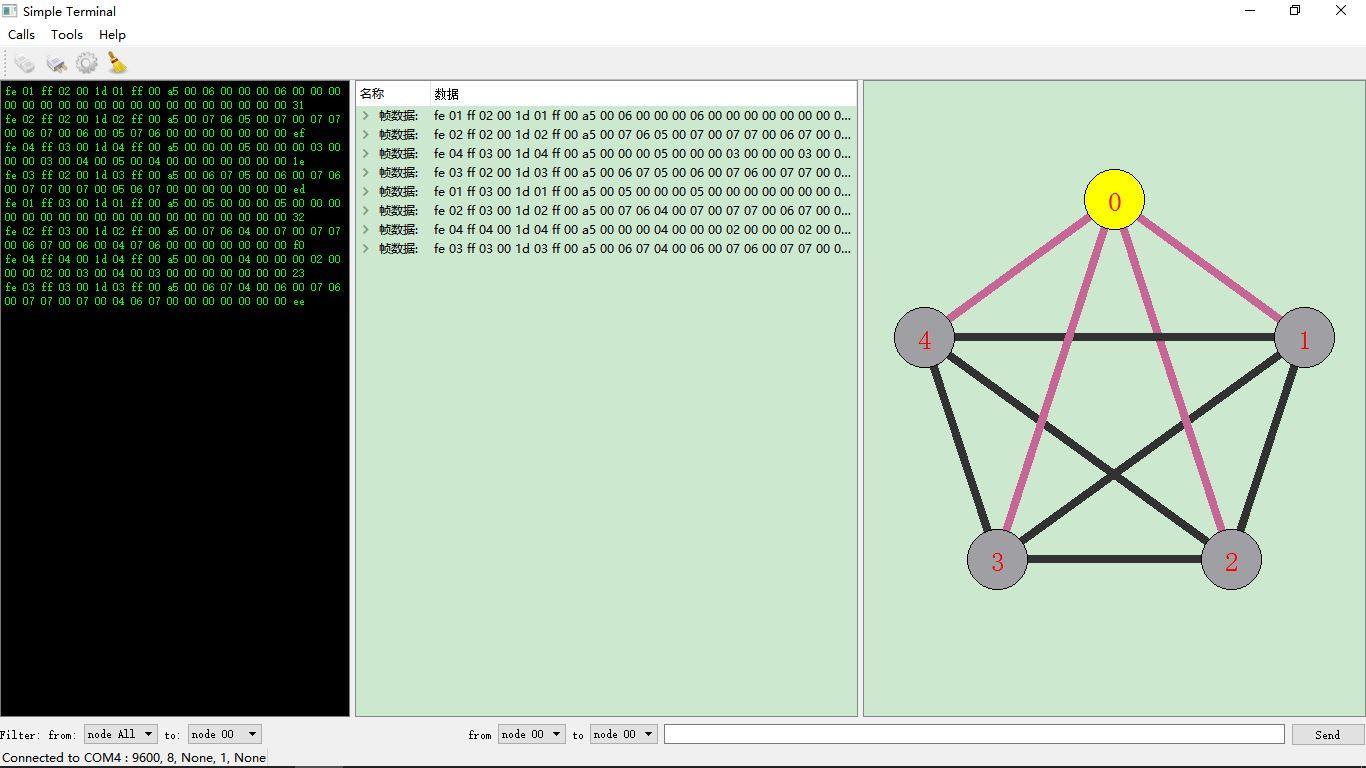Close the Simple Terminal window

pyautogui.click(x=1341, y=11)
